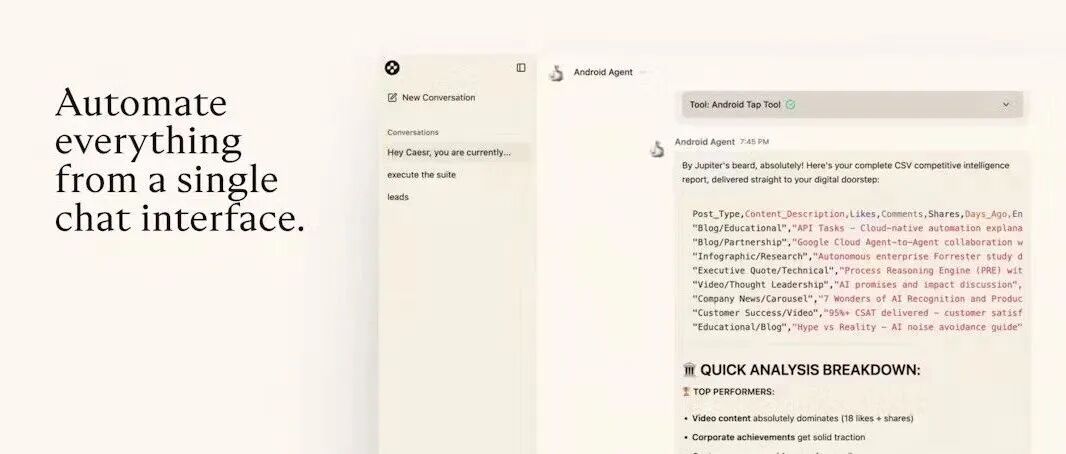Click the Android Agent sender name in message
The image size is (1066, 454).
click(704, 142)
